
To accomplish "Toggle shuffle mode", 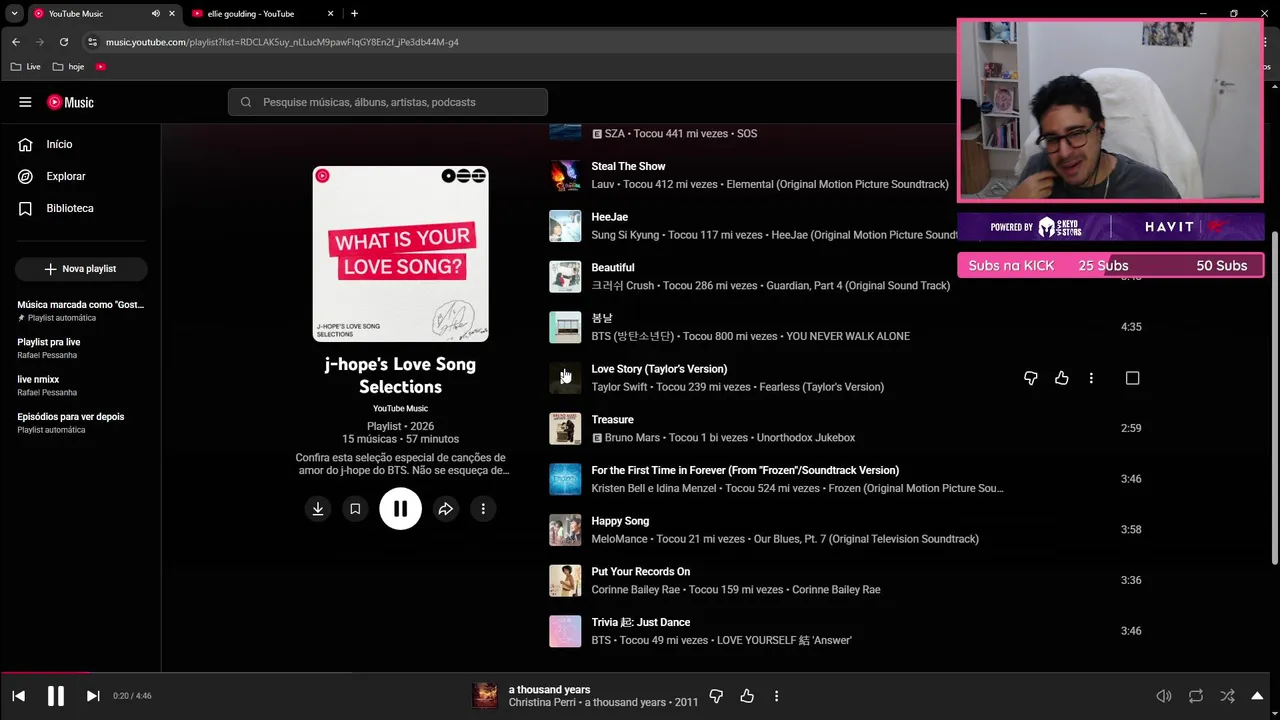I will click(1227, 696).
